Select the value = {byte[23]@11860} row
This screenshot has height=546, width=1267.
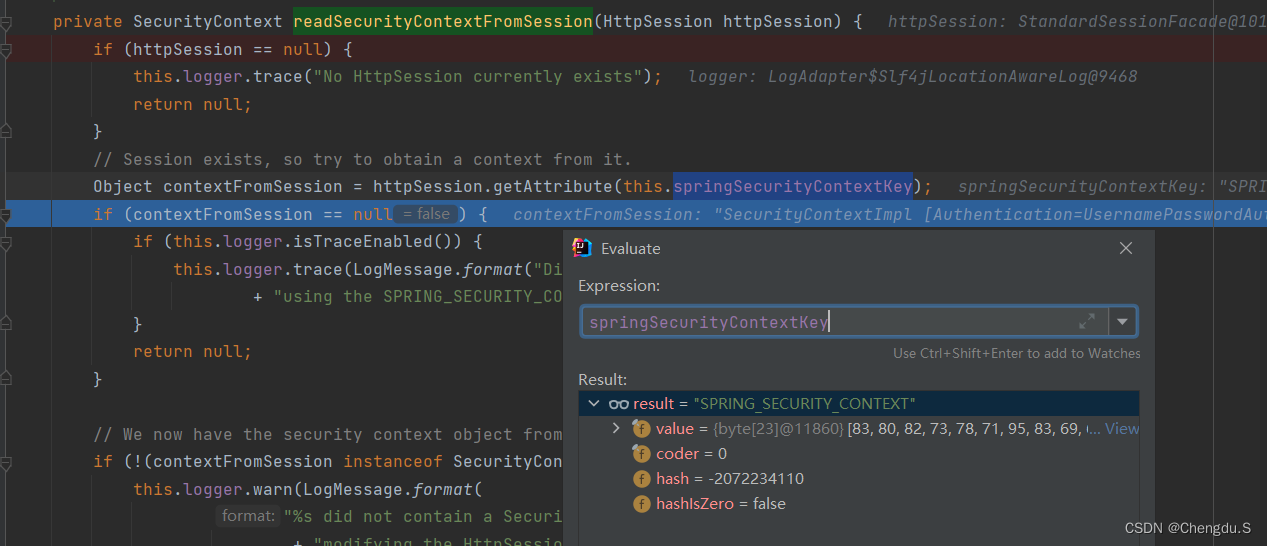[x=859, y=428]
